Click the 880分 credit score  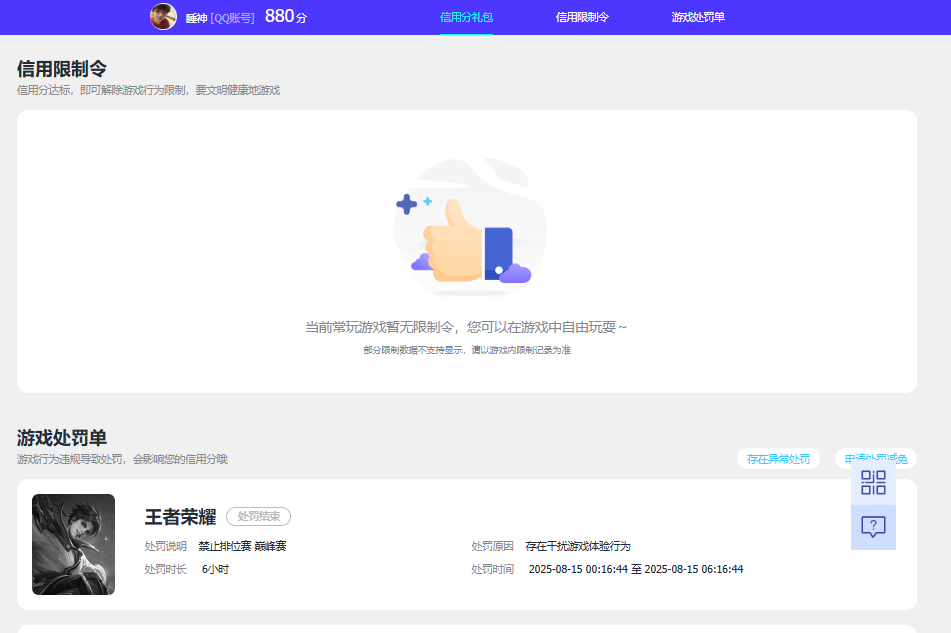(x=286, y=16)
